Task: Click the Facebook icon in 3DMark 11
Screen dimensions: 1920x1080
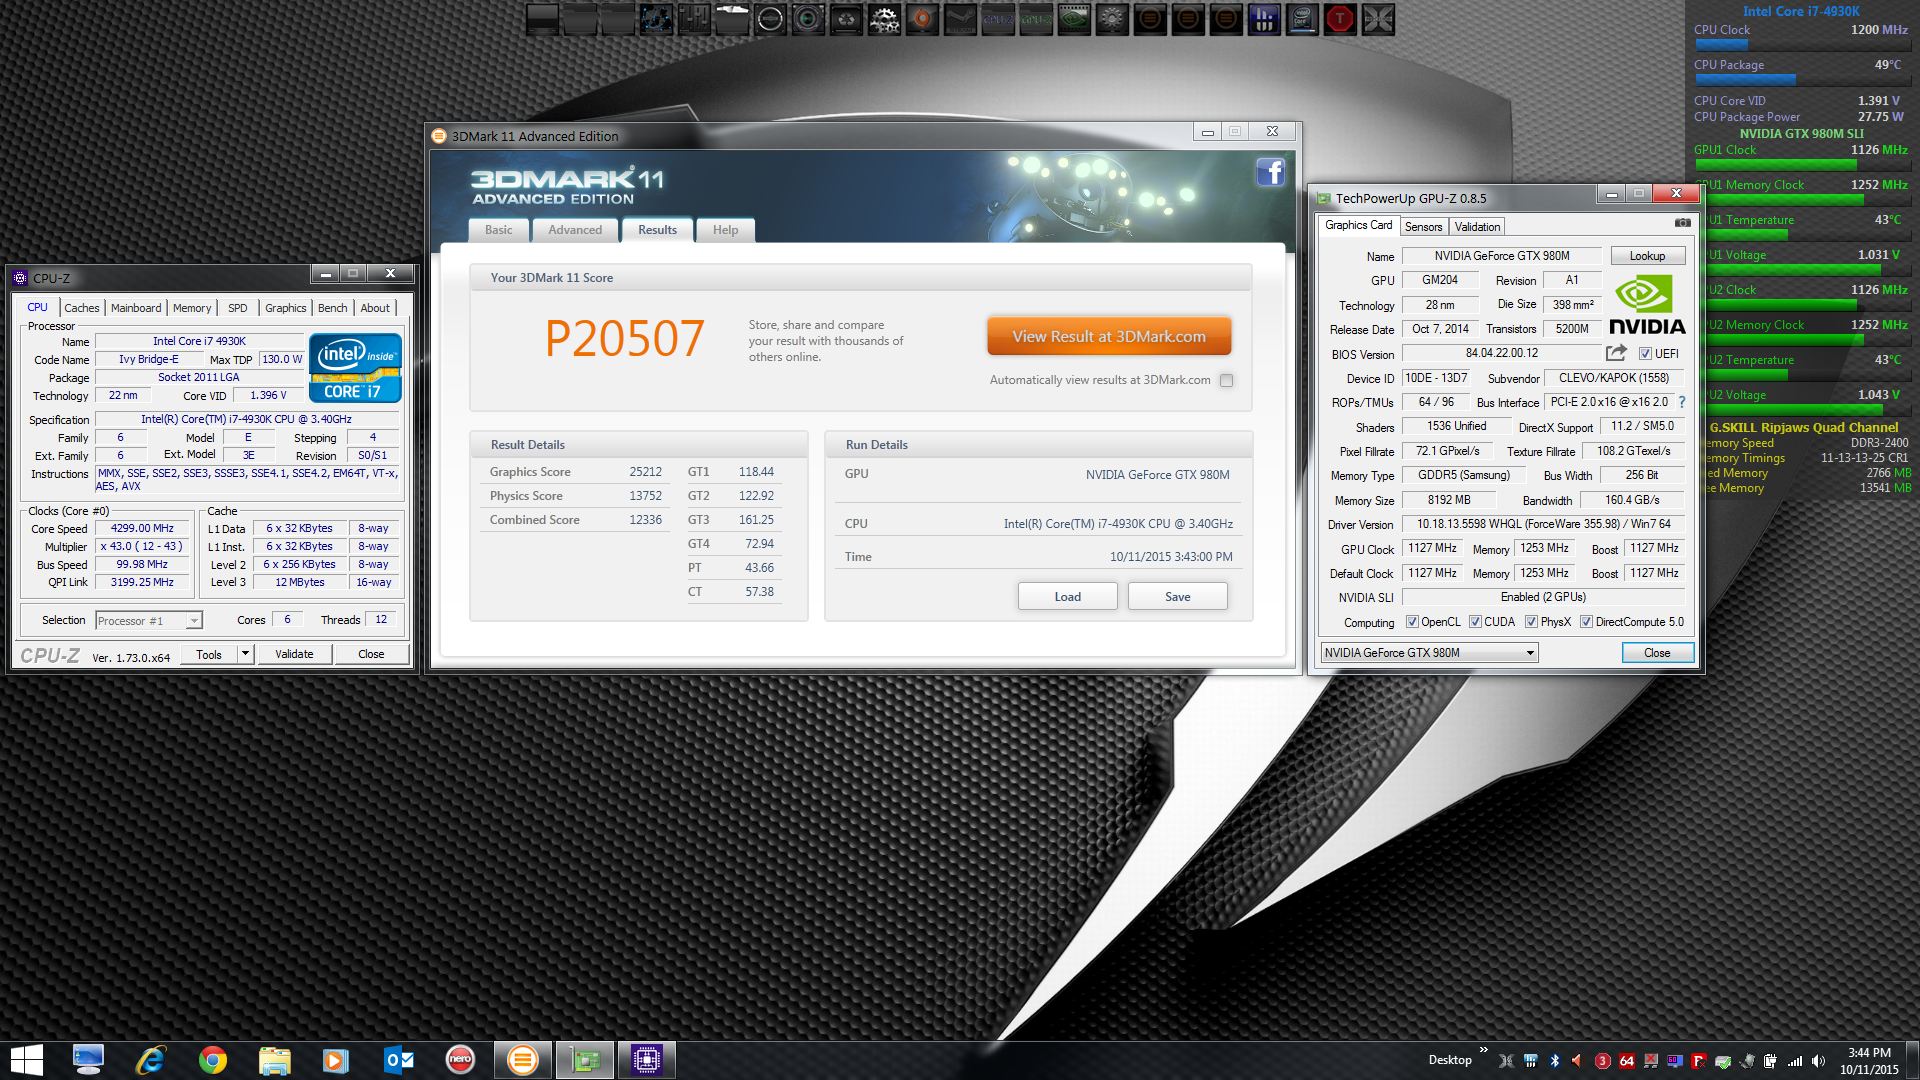Action: [1270, 172]
